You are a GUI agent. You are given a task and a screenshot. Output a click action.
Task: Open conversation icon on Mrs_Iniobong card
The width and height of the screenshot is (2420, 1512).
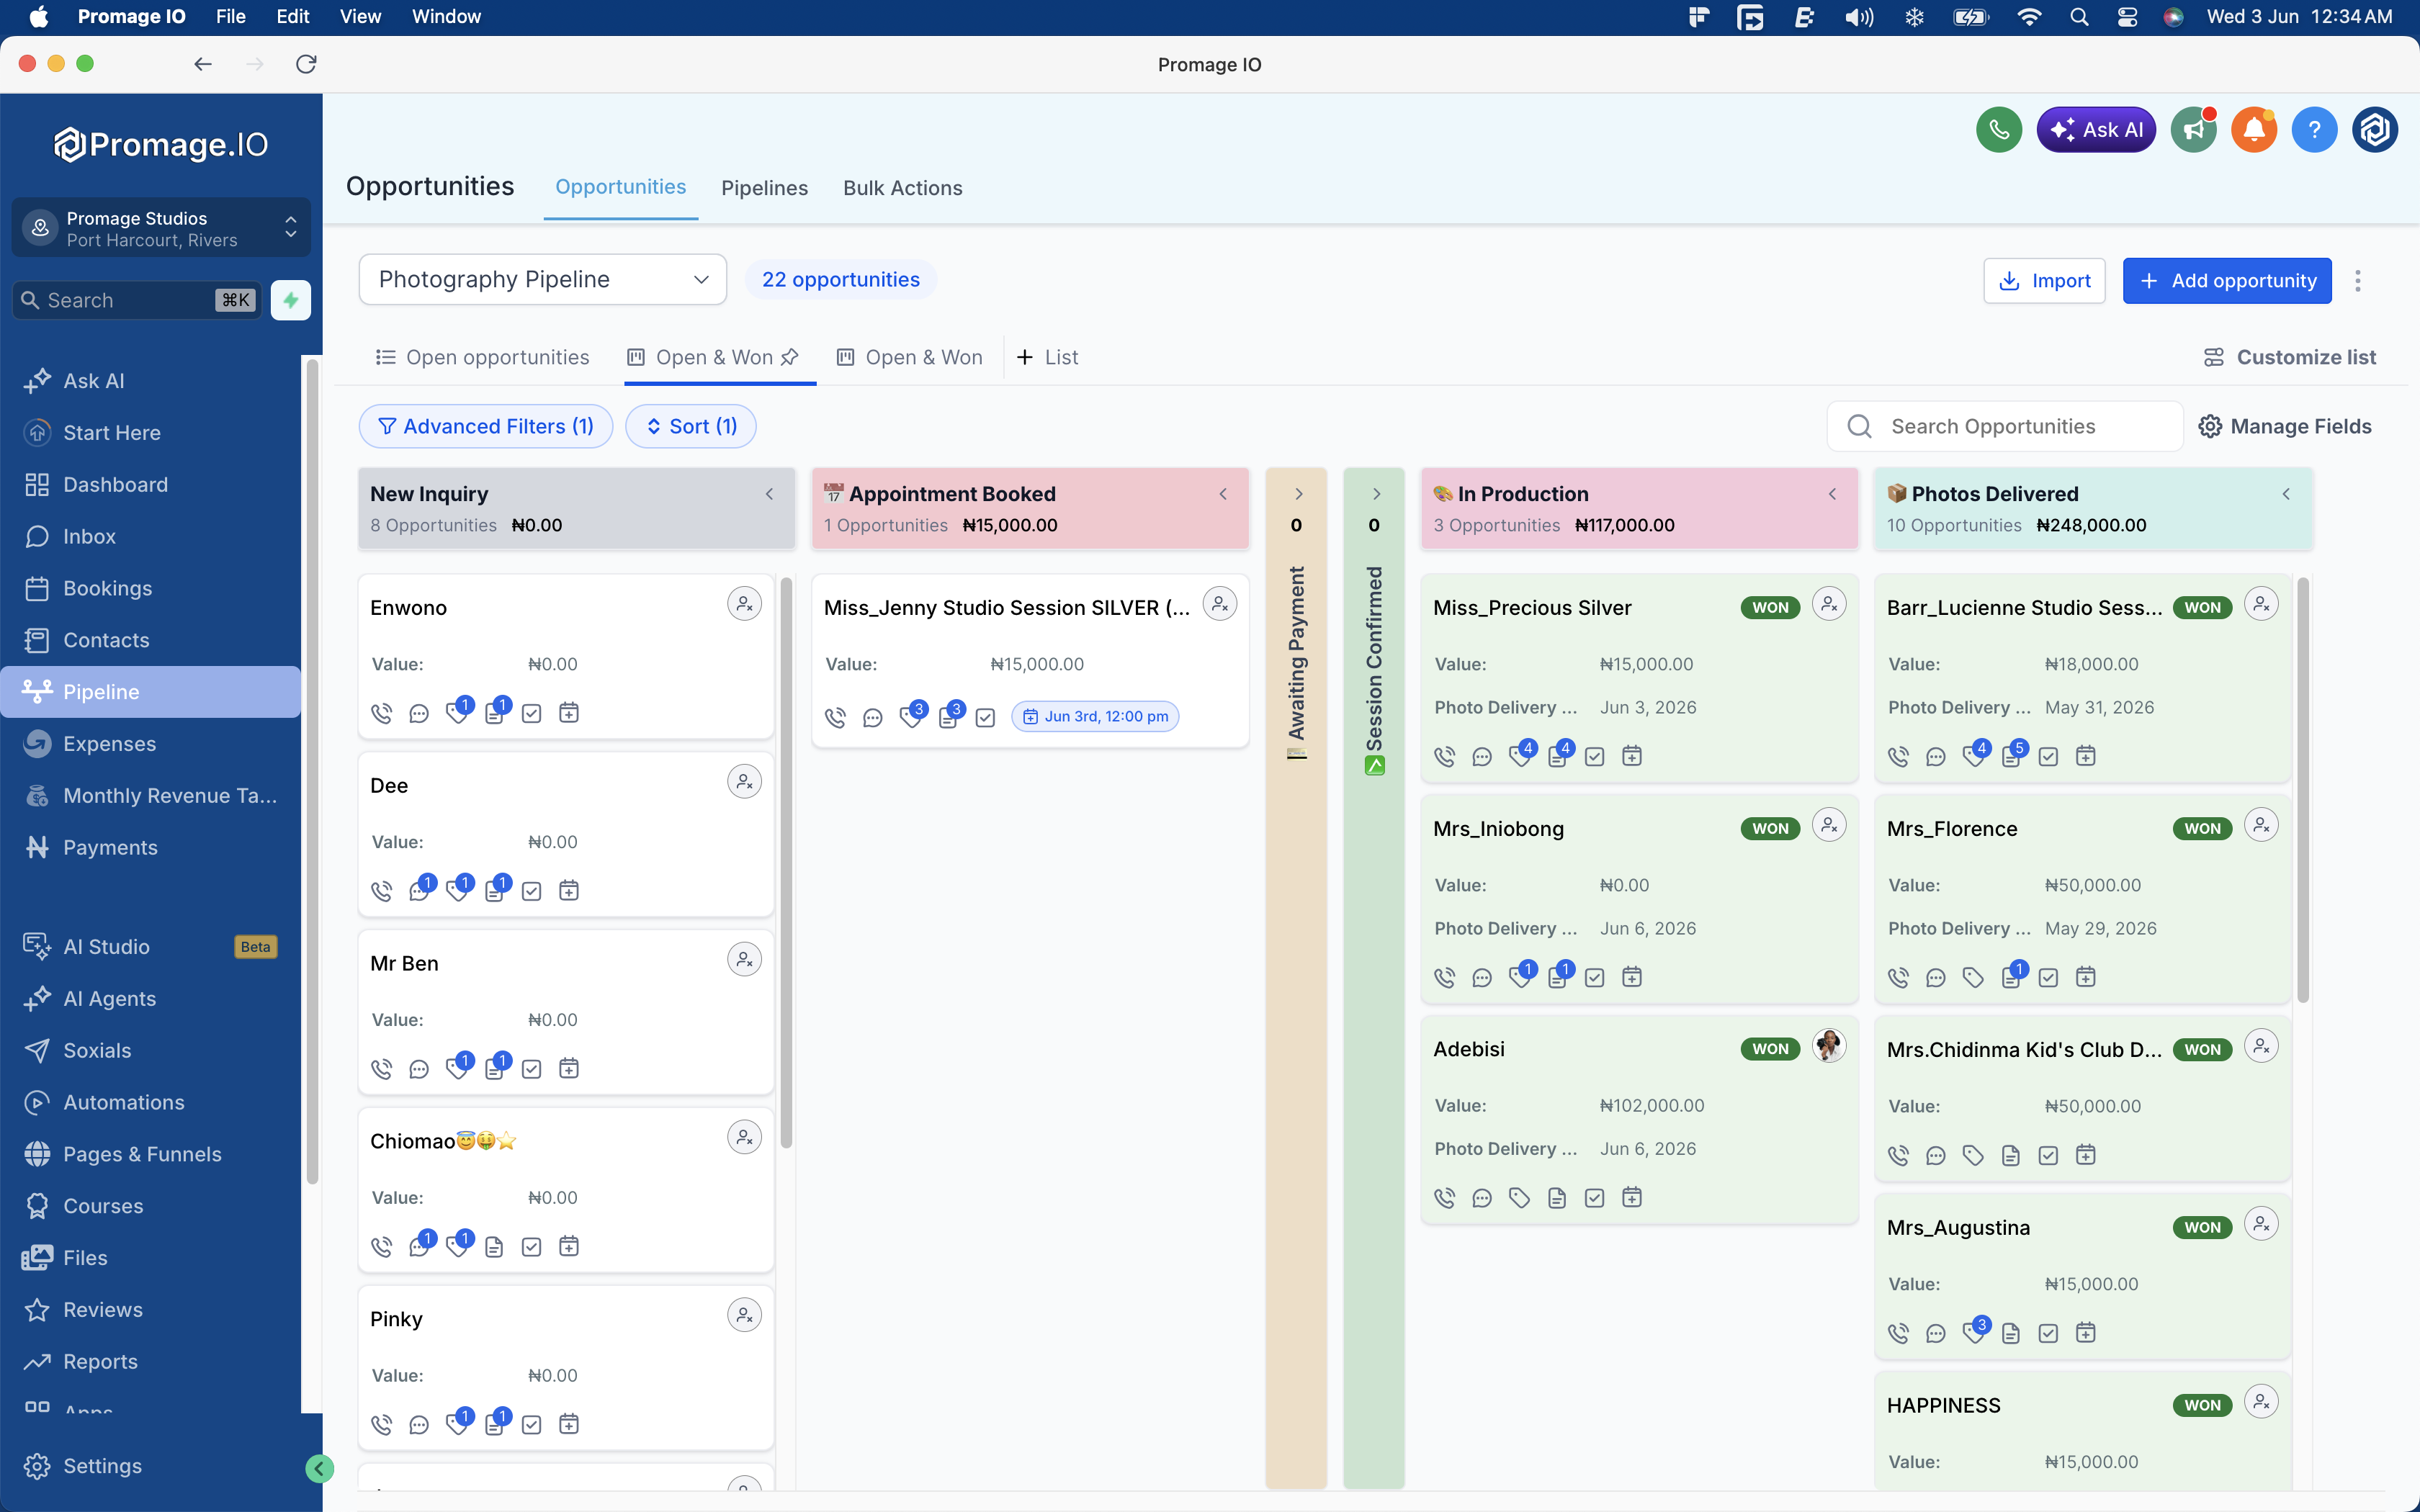[1482, 977]
